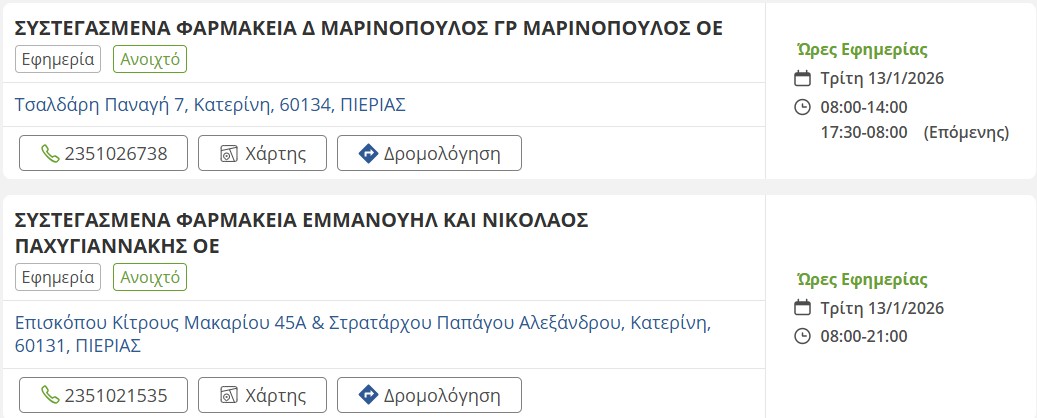Screen dimensions: 1037x418
Task: Click Ανοιχτό badge under Pachygiannakis pharmacy
Action: (x=150, y=277)
